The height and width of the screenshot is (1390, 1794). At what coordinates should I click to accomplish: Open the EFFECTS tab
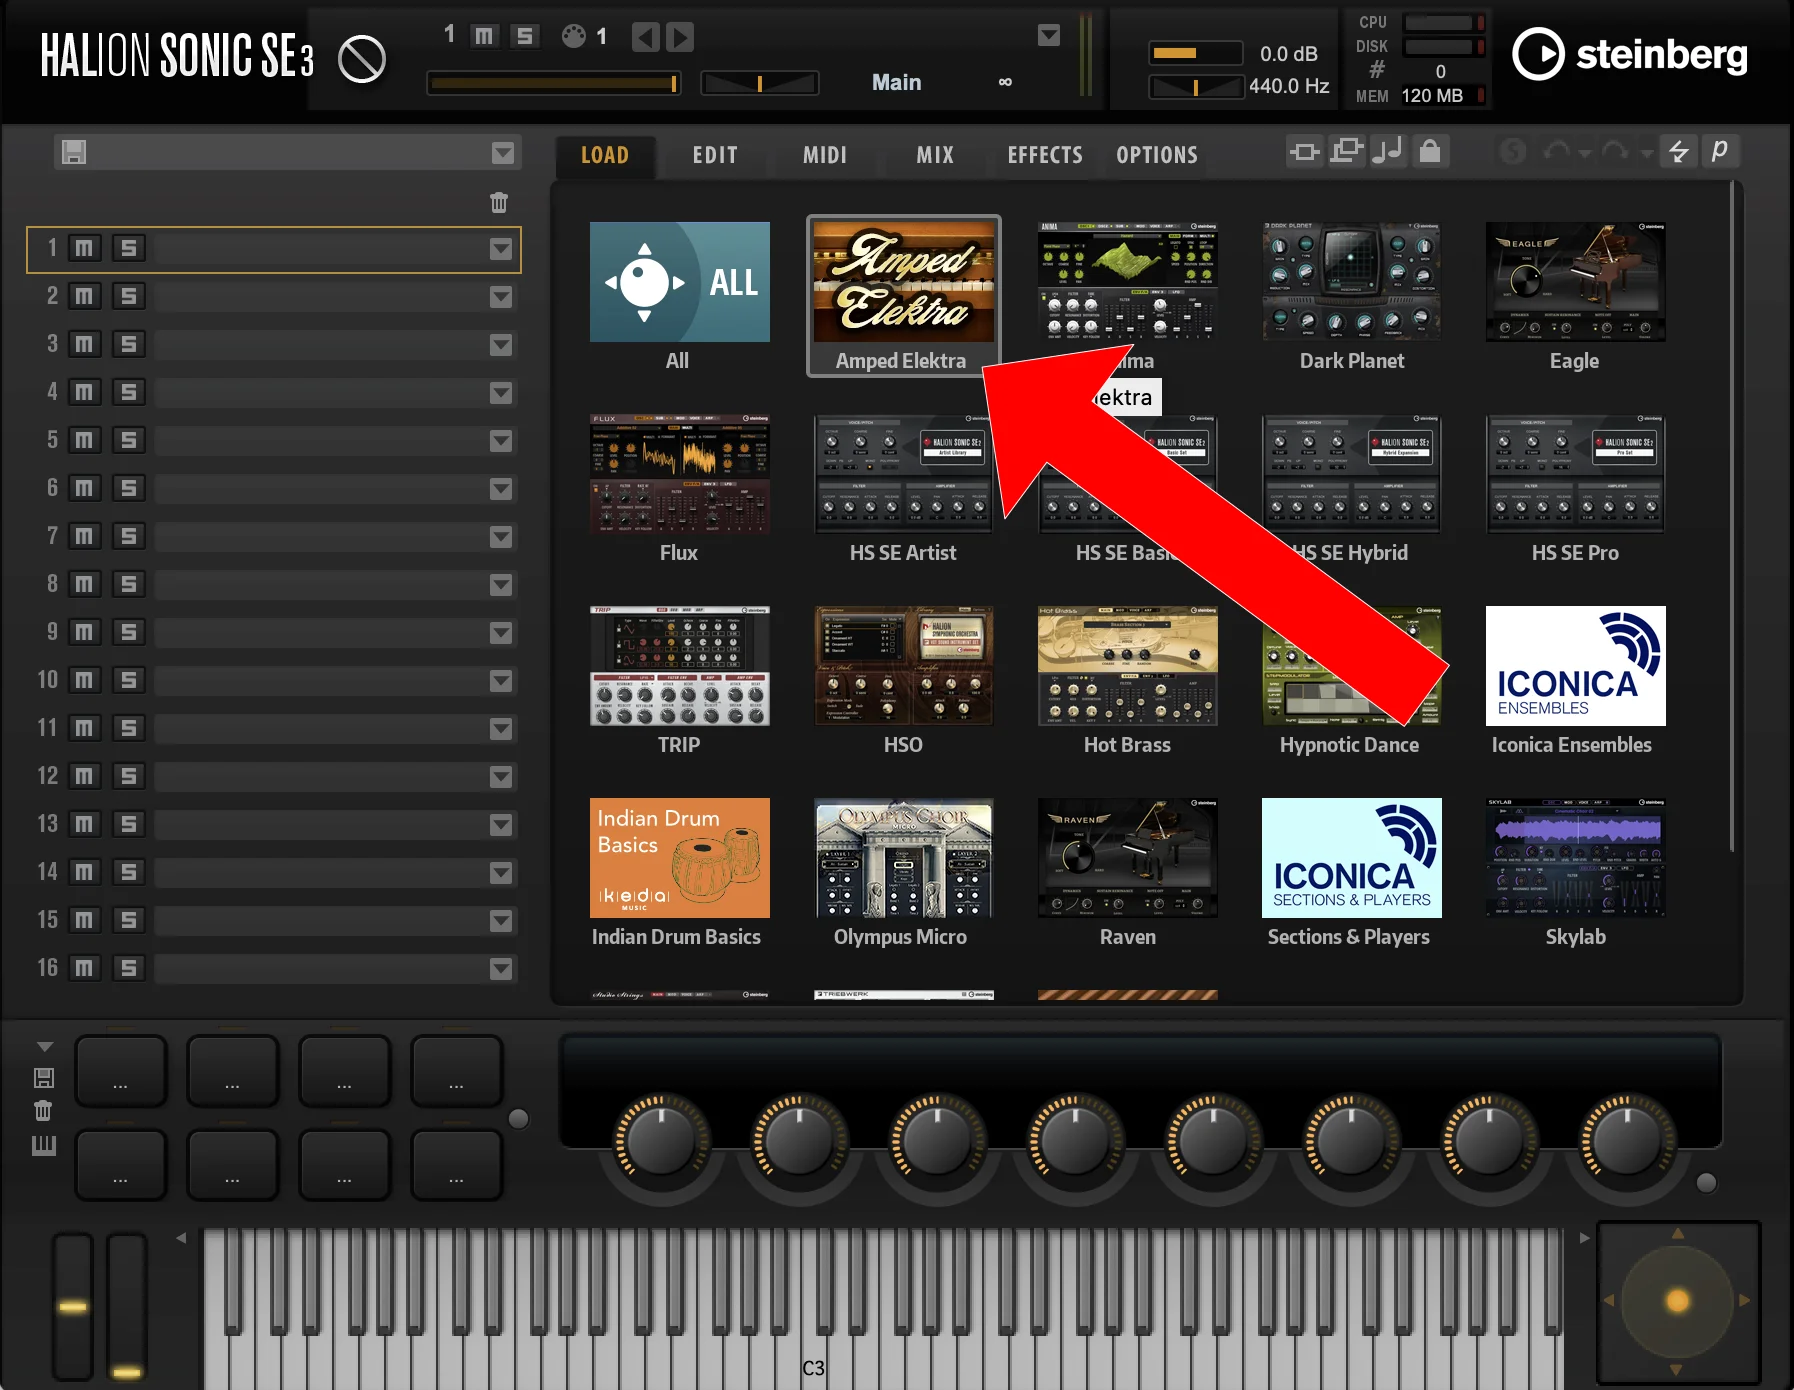point(1045,155)
